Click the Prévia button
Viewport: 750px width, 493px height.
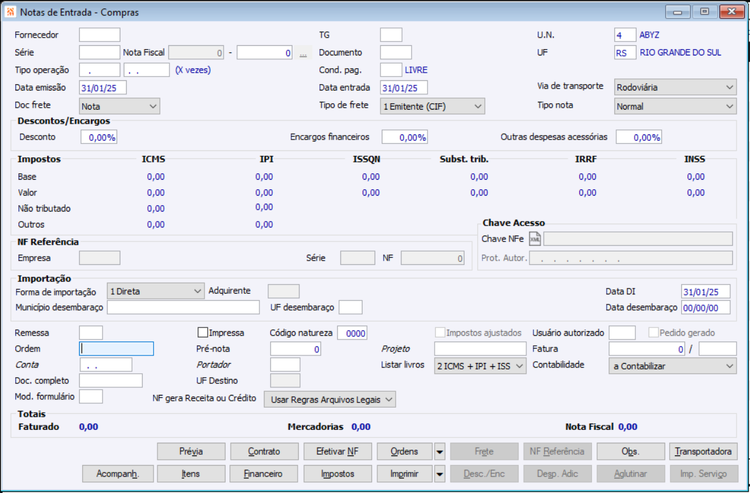tap(191, 451)
